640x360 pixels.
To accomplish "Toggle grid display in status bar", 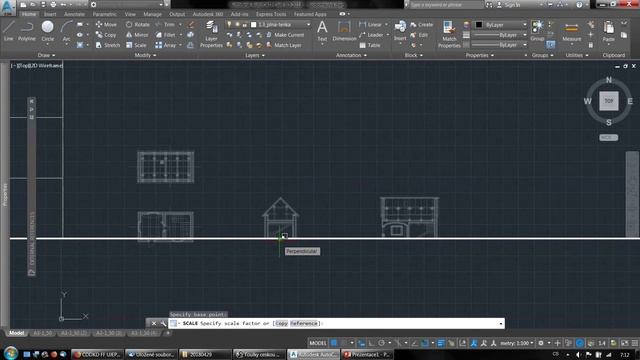I will tap(334, 343).
